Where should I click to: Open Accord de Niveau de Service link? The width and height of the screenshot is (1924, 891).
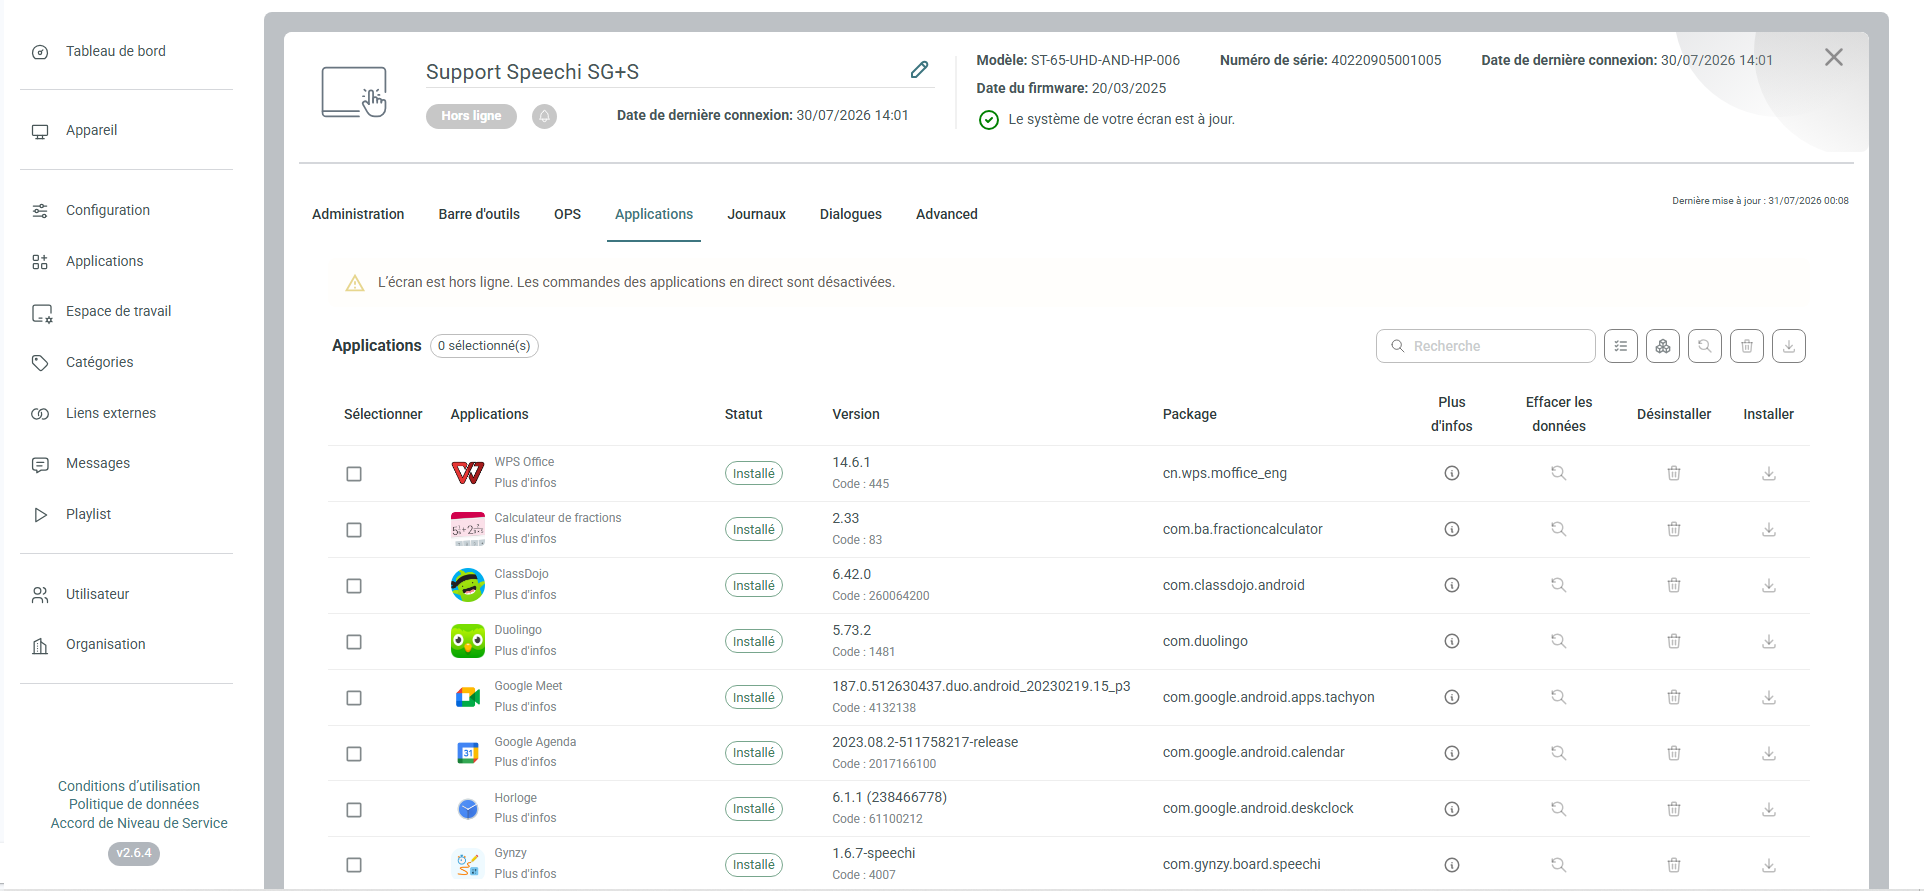[139, 823]
